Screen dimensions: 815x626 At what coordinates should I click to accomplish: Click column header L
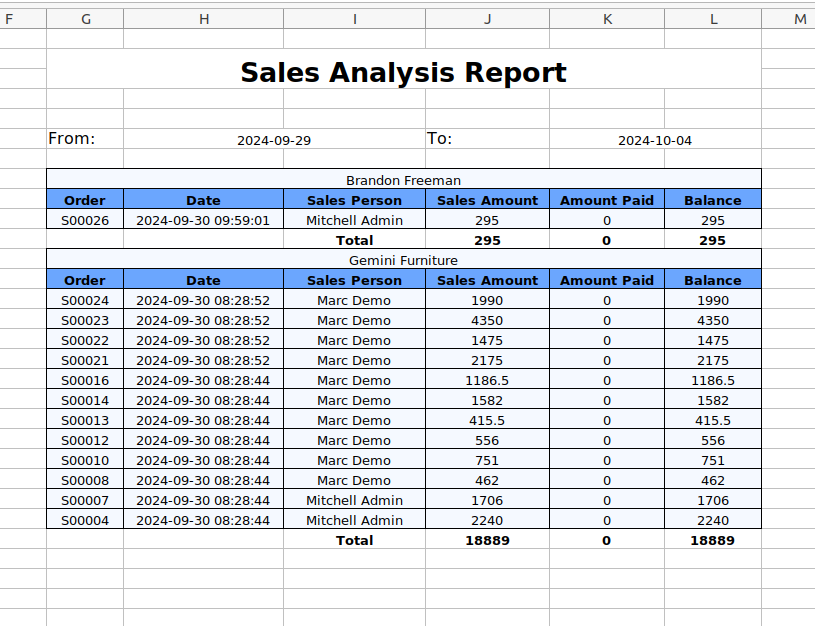coord(713,19)
